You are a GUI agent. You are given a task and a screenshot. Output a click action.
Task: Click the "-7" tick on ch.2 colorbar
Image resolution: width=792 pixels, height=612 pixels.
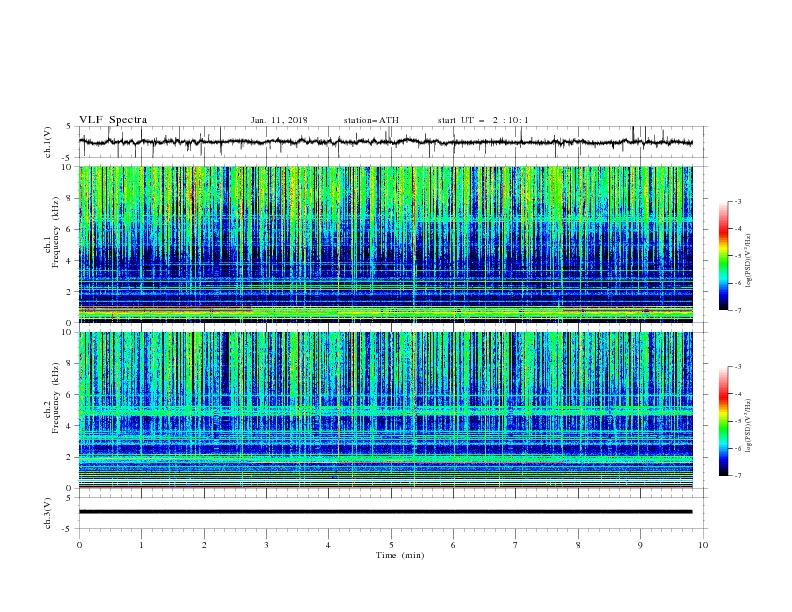tap(737, 475)
